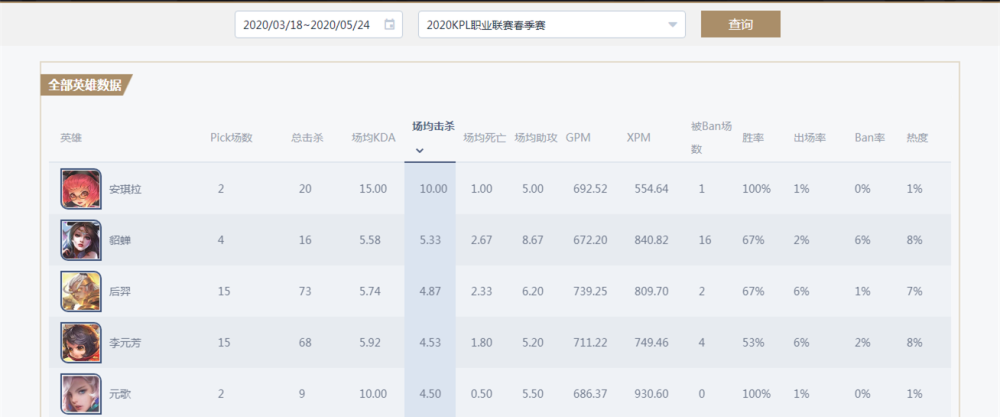Screen dimensions: 1000x417
Task: Click 元歌 XPM value 930.60
Action: [x=652, y=394]
